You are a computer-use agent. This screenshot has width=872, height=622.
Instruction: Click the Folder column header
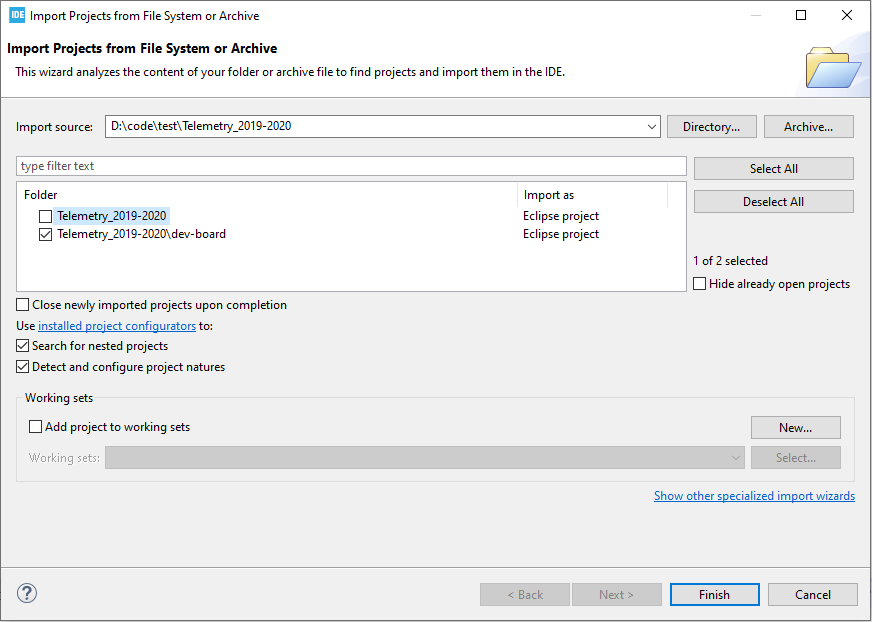click(x=267, y=195)
